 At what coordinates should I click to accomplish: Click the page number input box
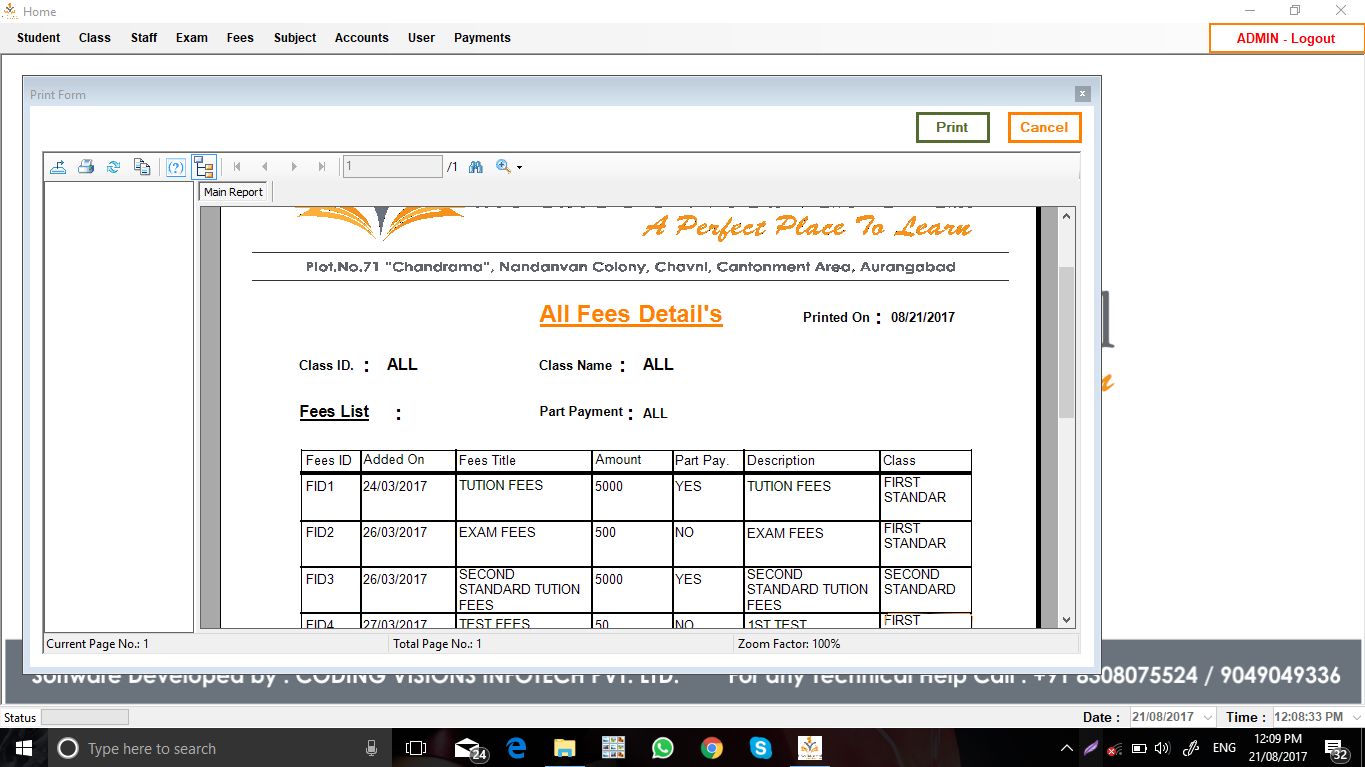[x=393, y=167]
